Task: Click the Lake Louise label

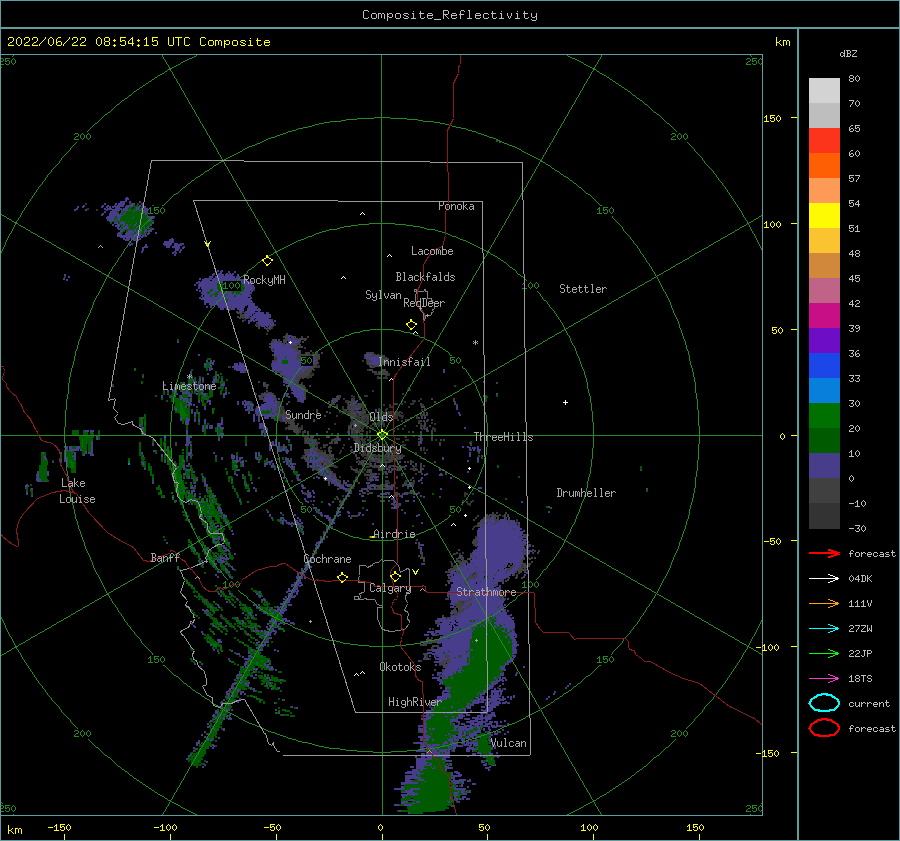Action: click(x=77, y=491)
